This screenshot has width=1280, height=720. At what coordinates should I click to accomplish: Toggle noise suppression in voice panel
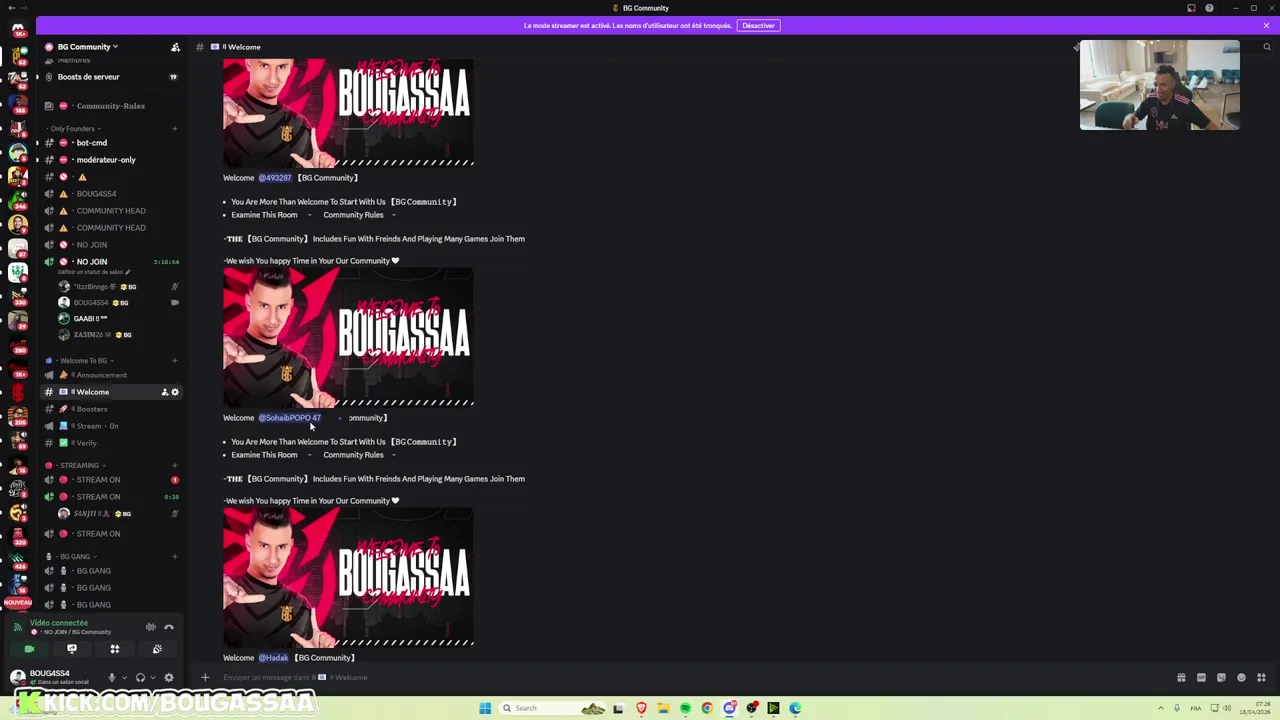pos(151,627)
